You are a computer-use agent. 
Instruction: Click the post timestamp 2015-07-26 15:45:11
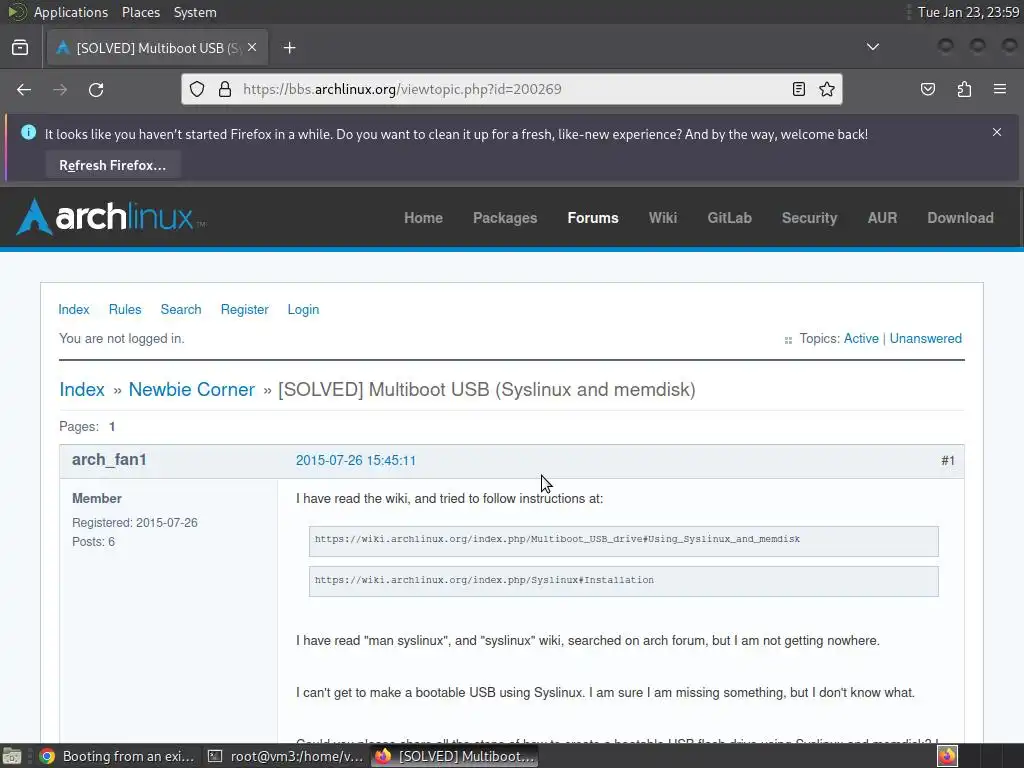tap(356, 460)
